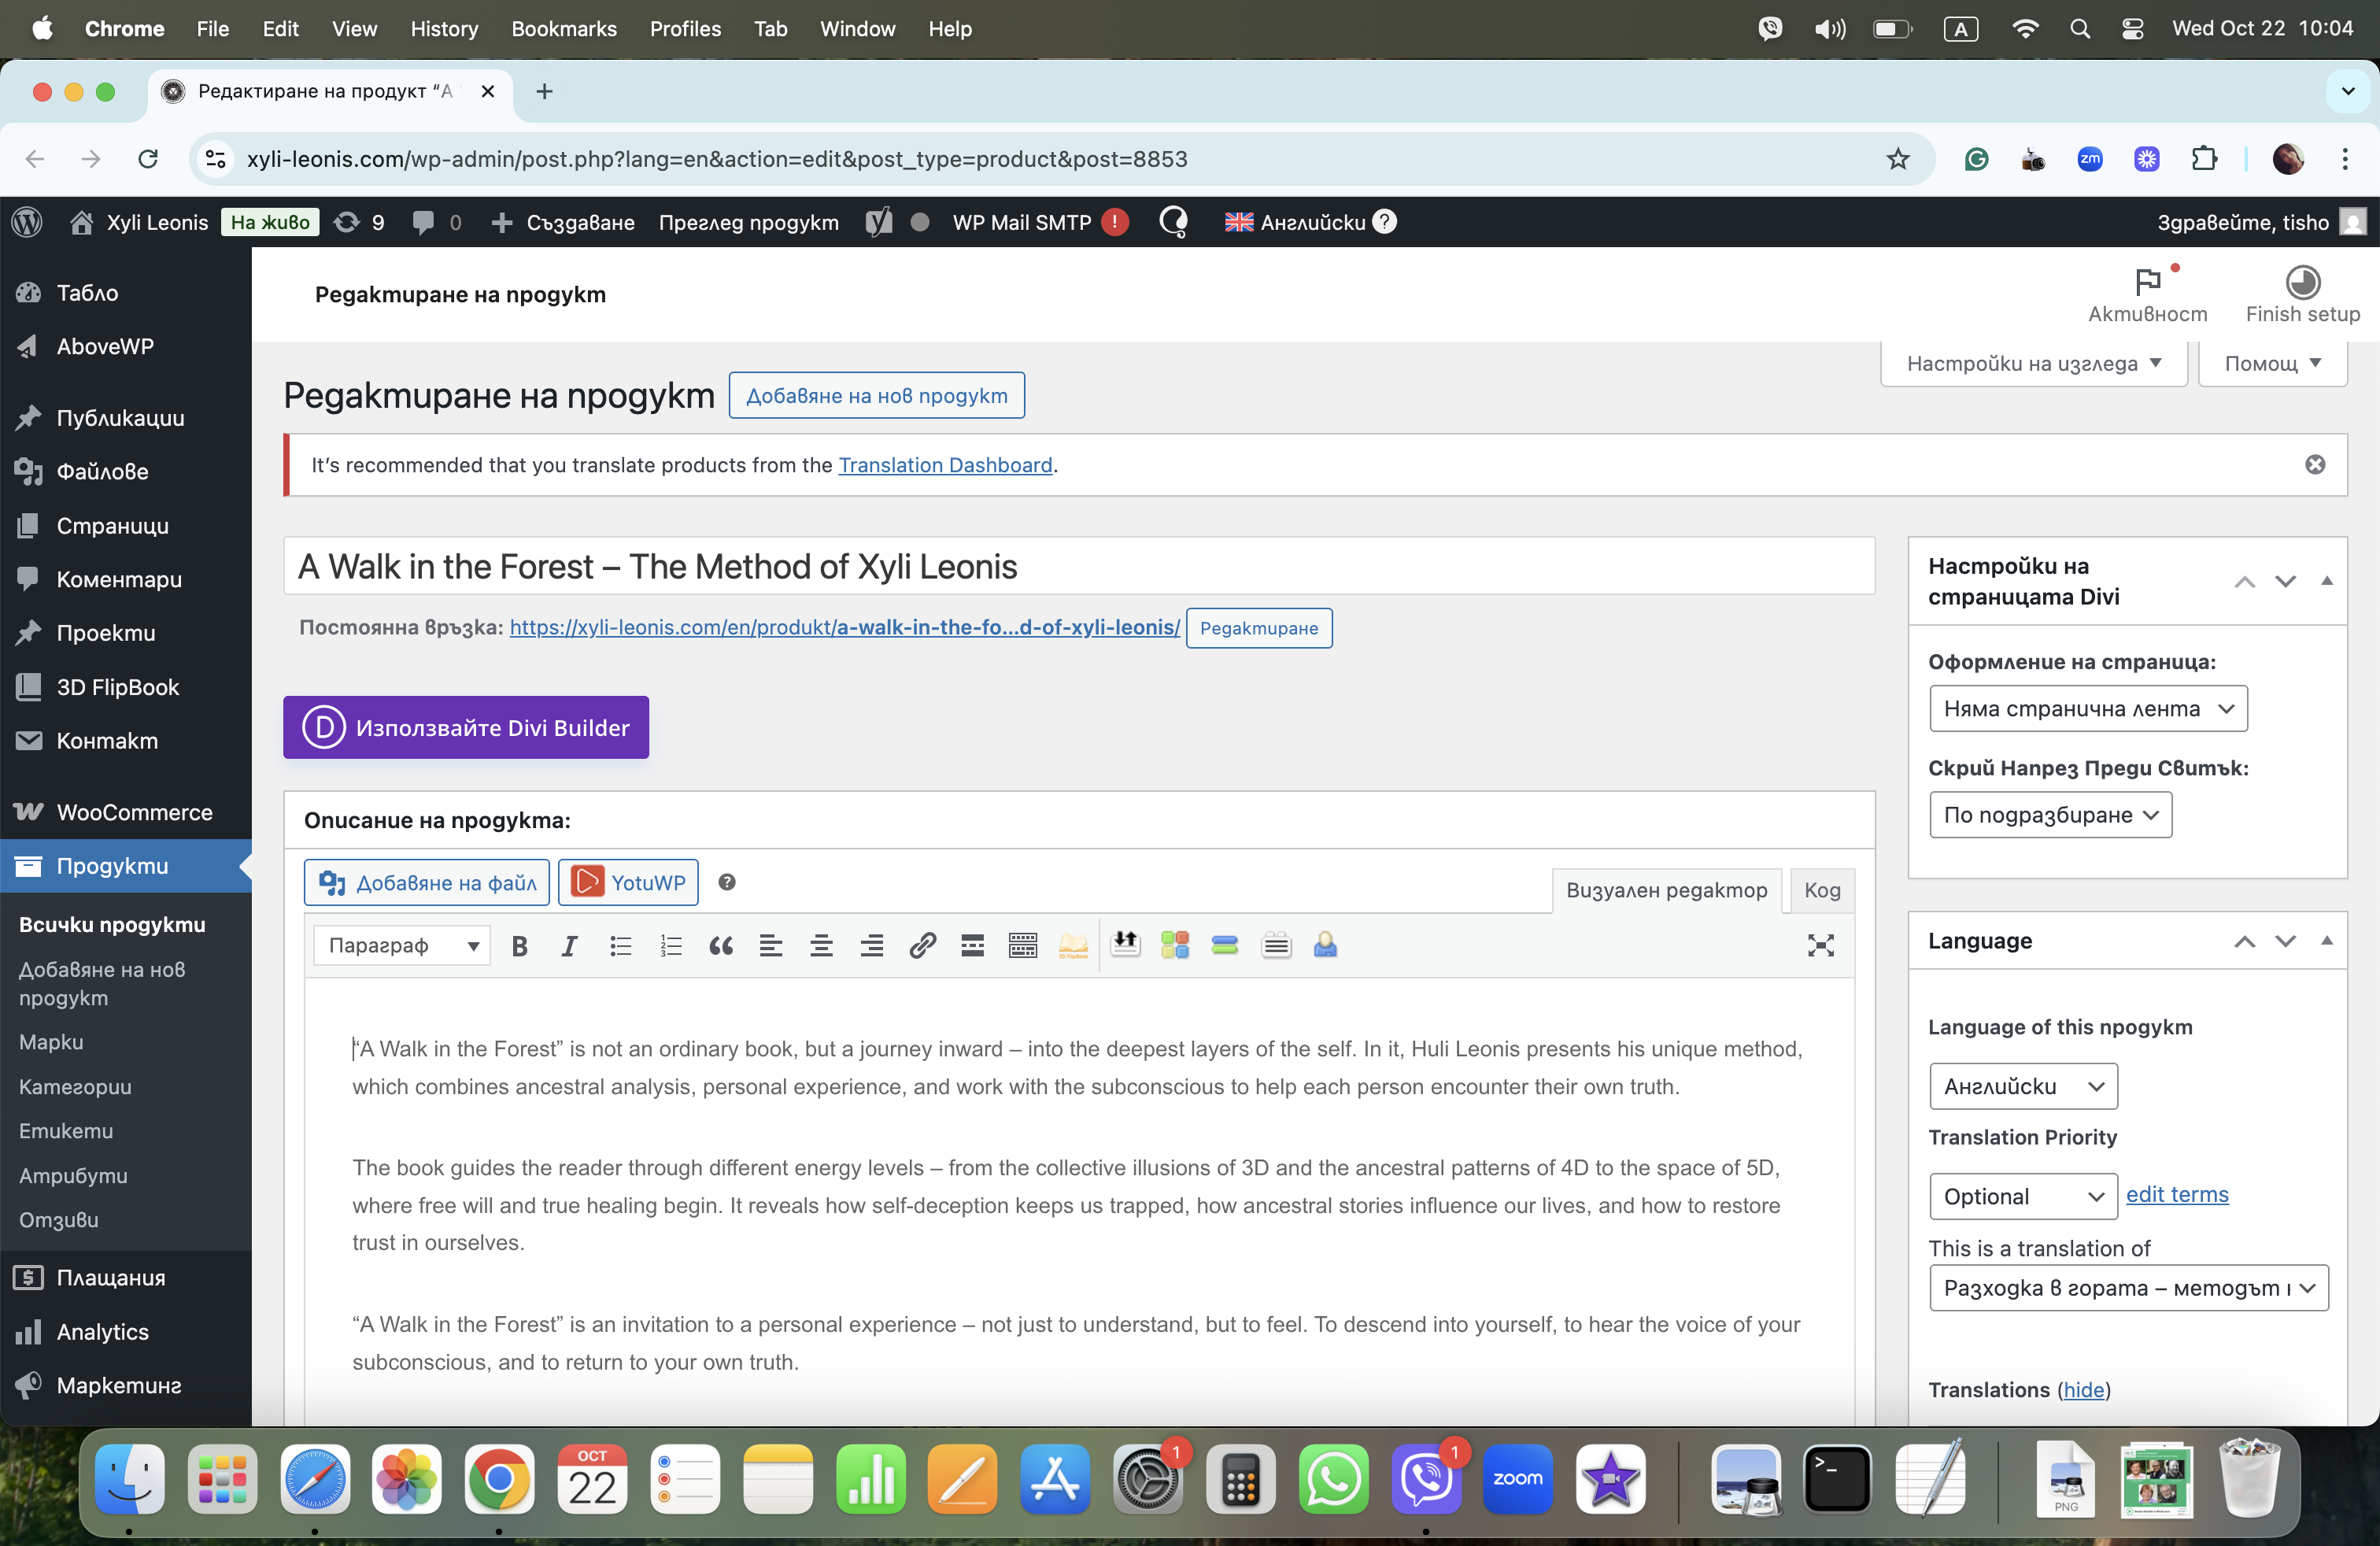The width and height of the screenshot is (2380, 1546).
Task: Open WooCommerce in the admin sidebar
Action: click(134, 812)
